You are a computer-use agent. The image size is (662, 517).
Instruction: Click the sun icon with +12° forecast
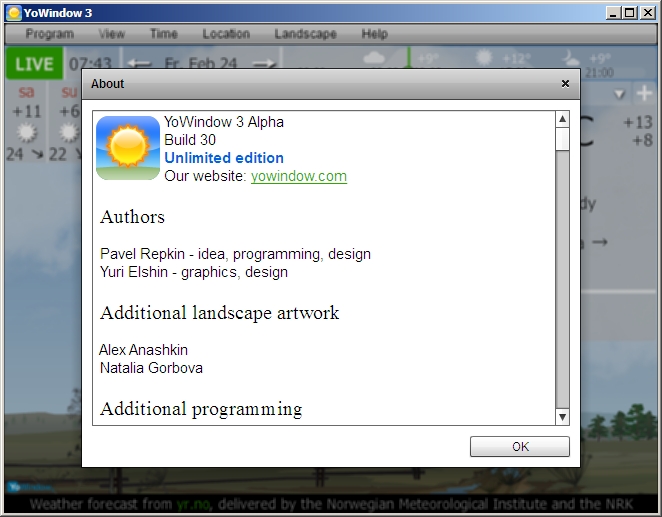[484, 57]
